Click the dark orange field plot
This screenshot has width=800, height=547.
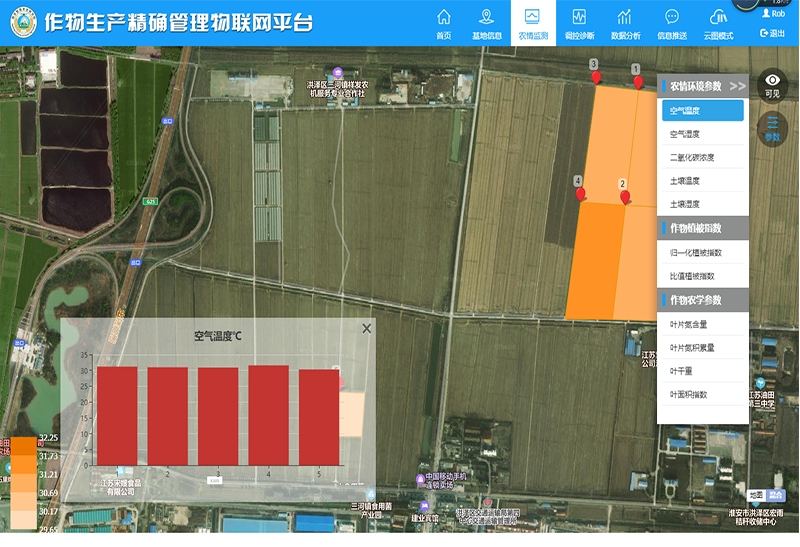coord(595,260)
